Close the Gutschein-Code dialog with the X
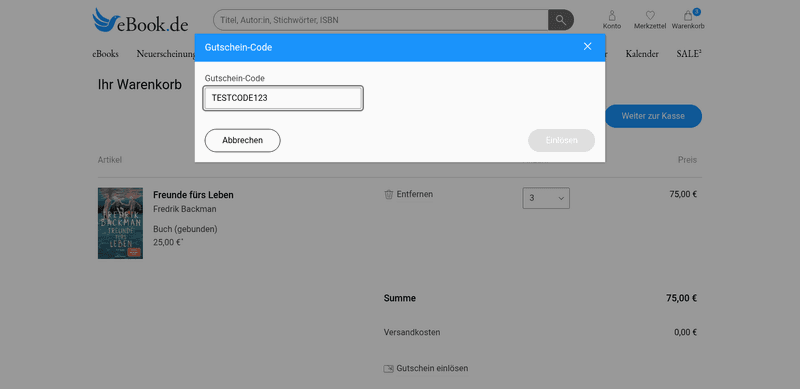 587,46
